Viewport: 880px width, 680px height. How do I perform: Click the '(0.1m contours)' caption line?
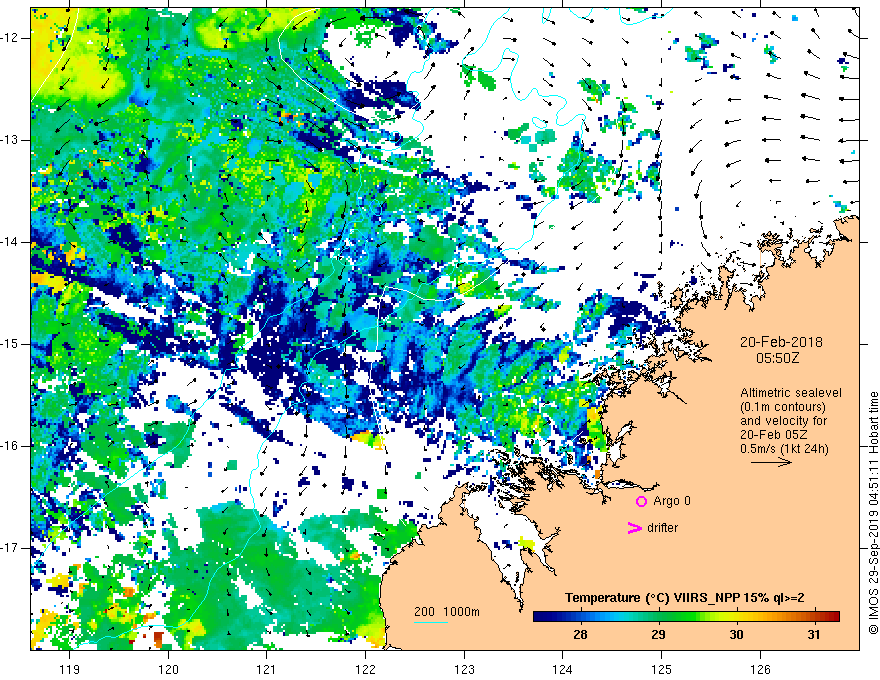[782, 407]
